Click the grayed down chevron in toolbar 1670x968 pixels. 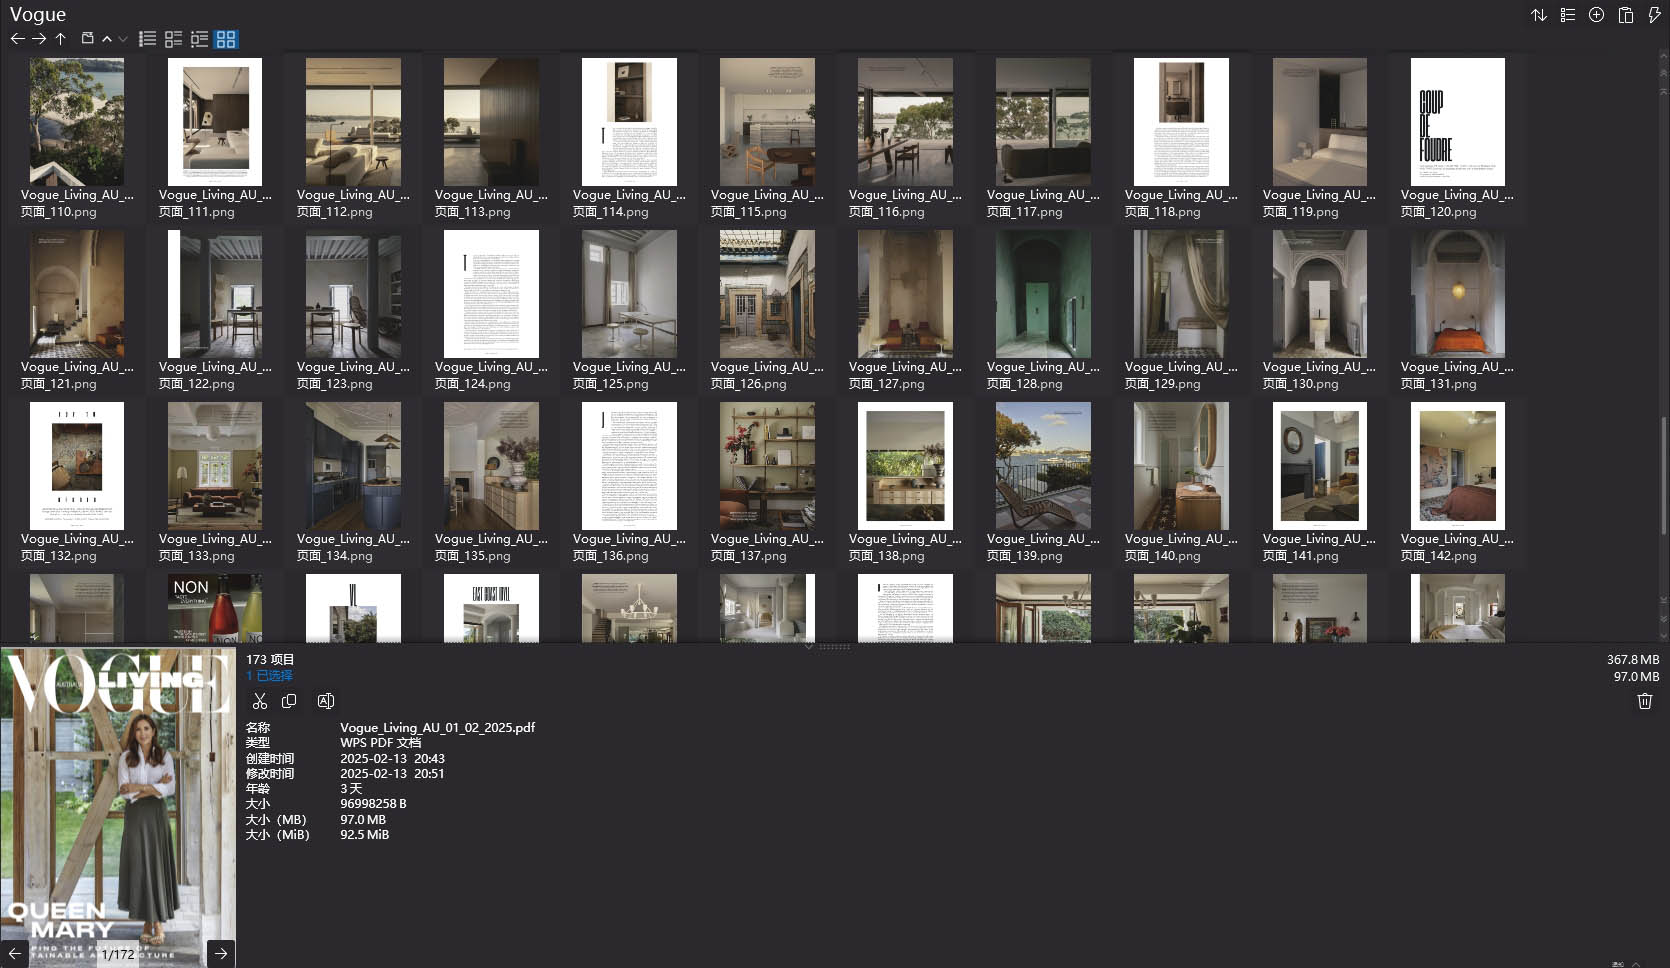[123, 39]
